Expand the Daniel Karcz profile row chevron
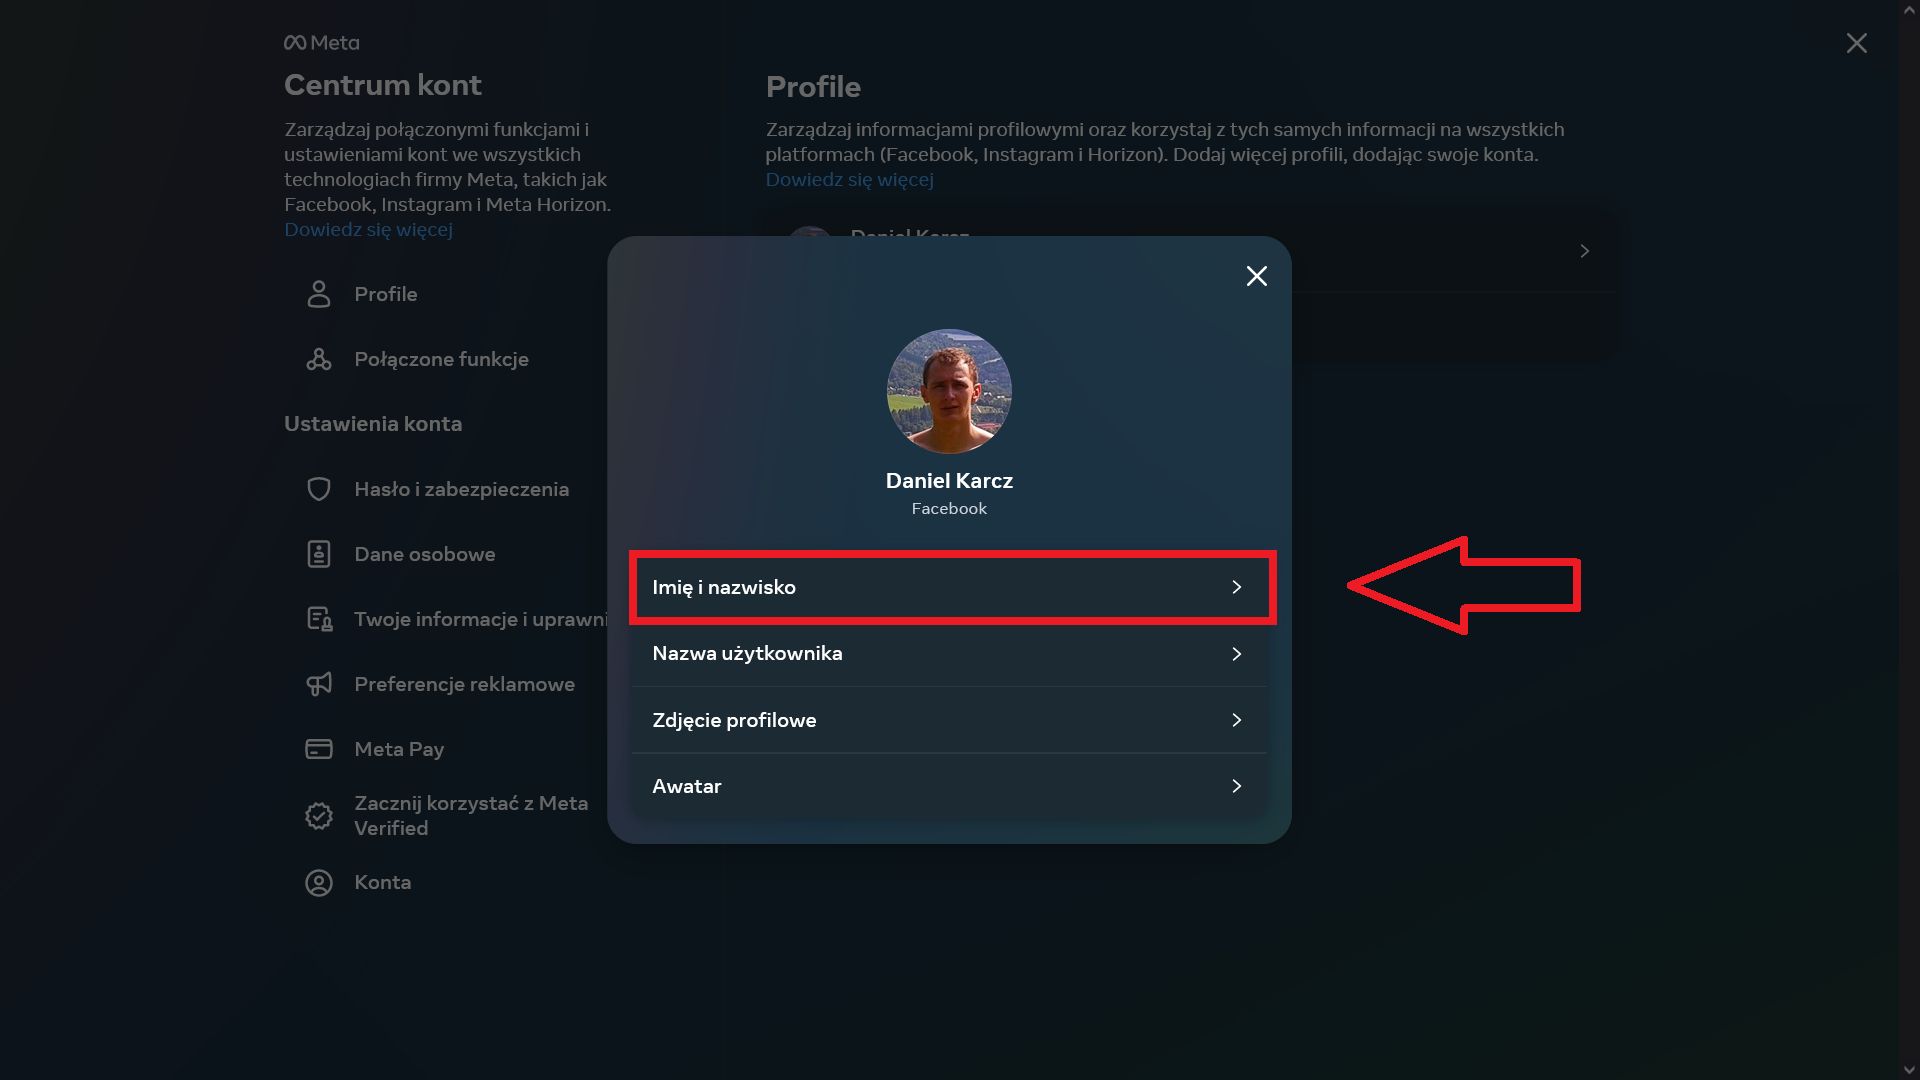The height and width of the screenshot is (1080, 1920). (1583, 251)
